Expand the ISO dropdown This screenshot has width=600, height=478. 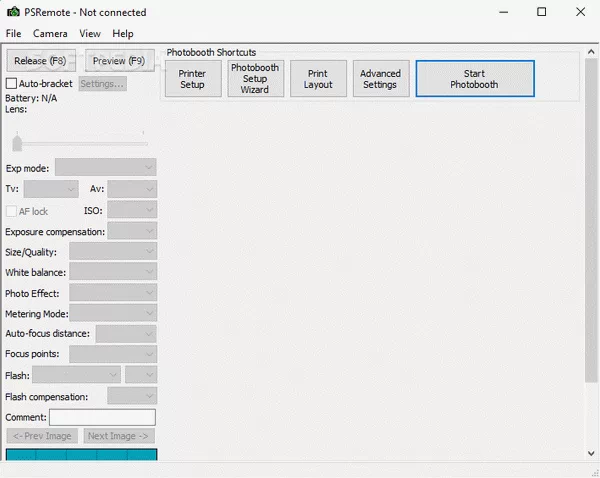[132, 210]
